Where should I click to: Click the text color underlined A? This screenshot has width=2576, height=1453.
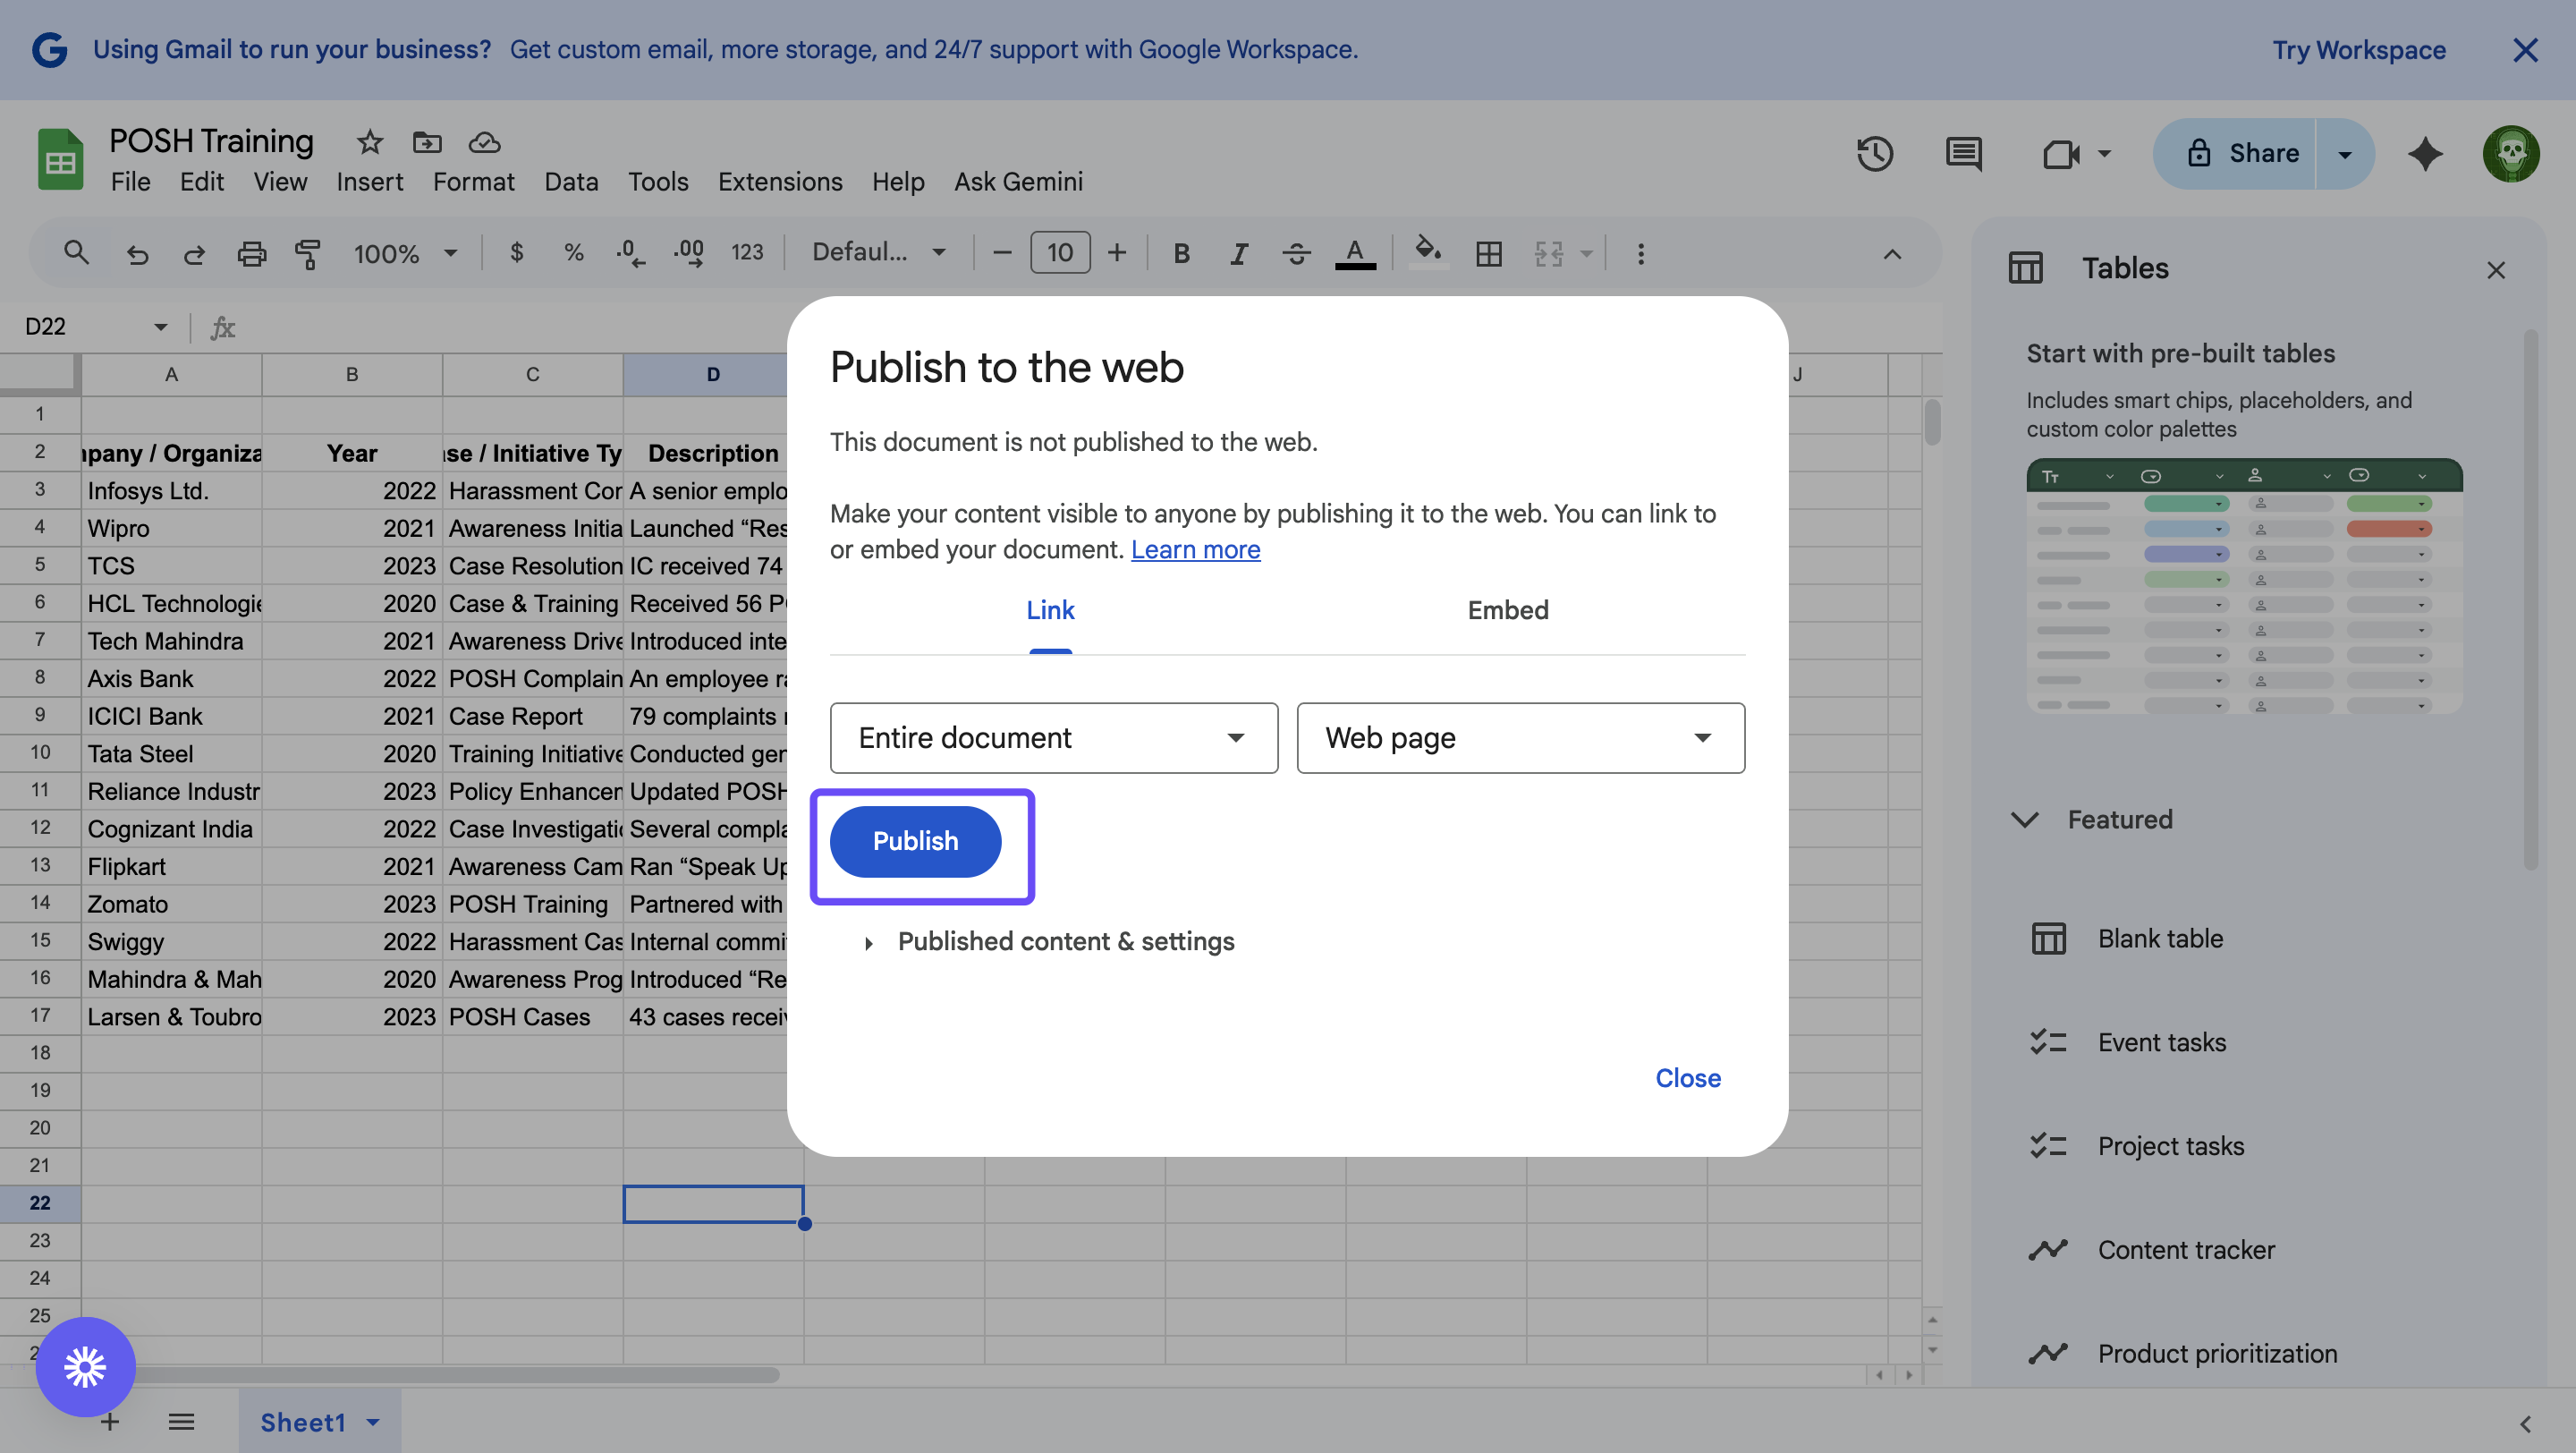(x=1355, y=253)
